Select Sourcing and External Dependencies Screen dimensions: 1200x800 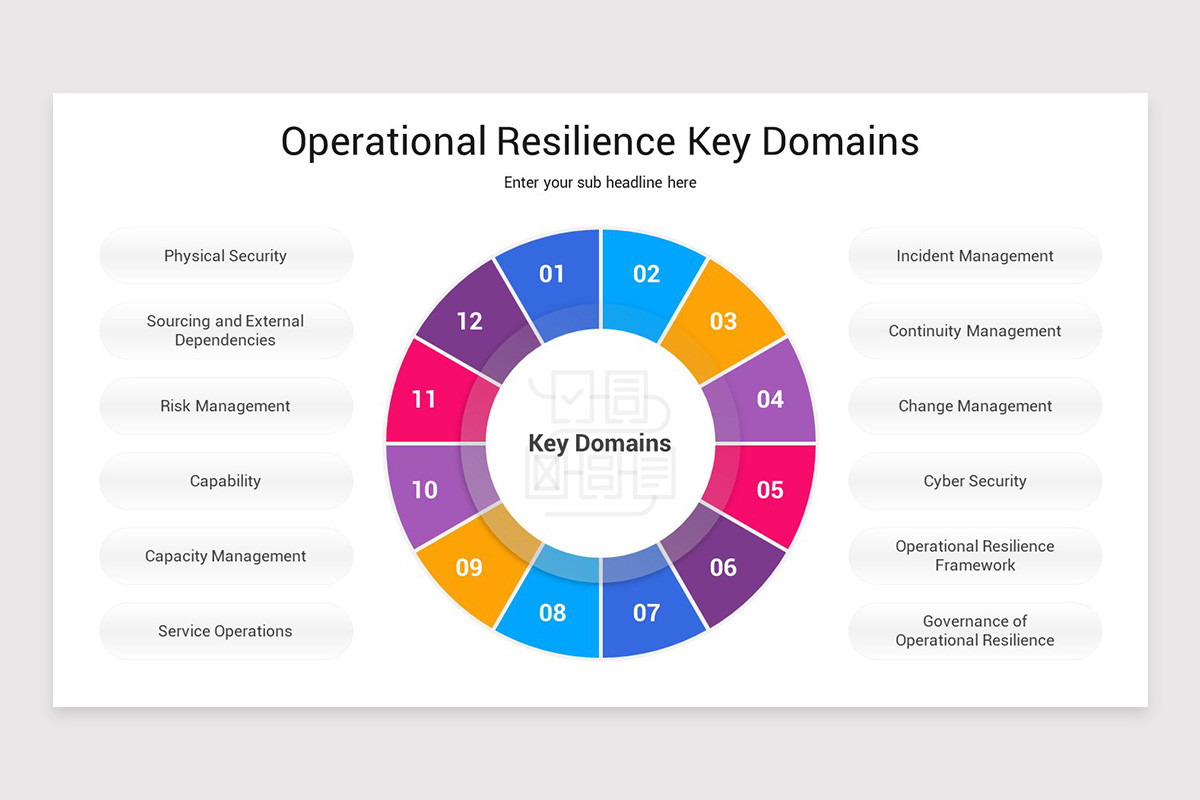coord(226,331)
